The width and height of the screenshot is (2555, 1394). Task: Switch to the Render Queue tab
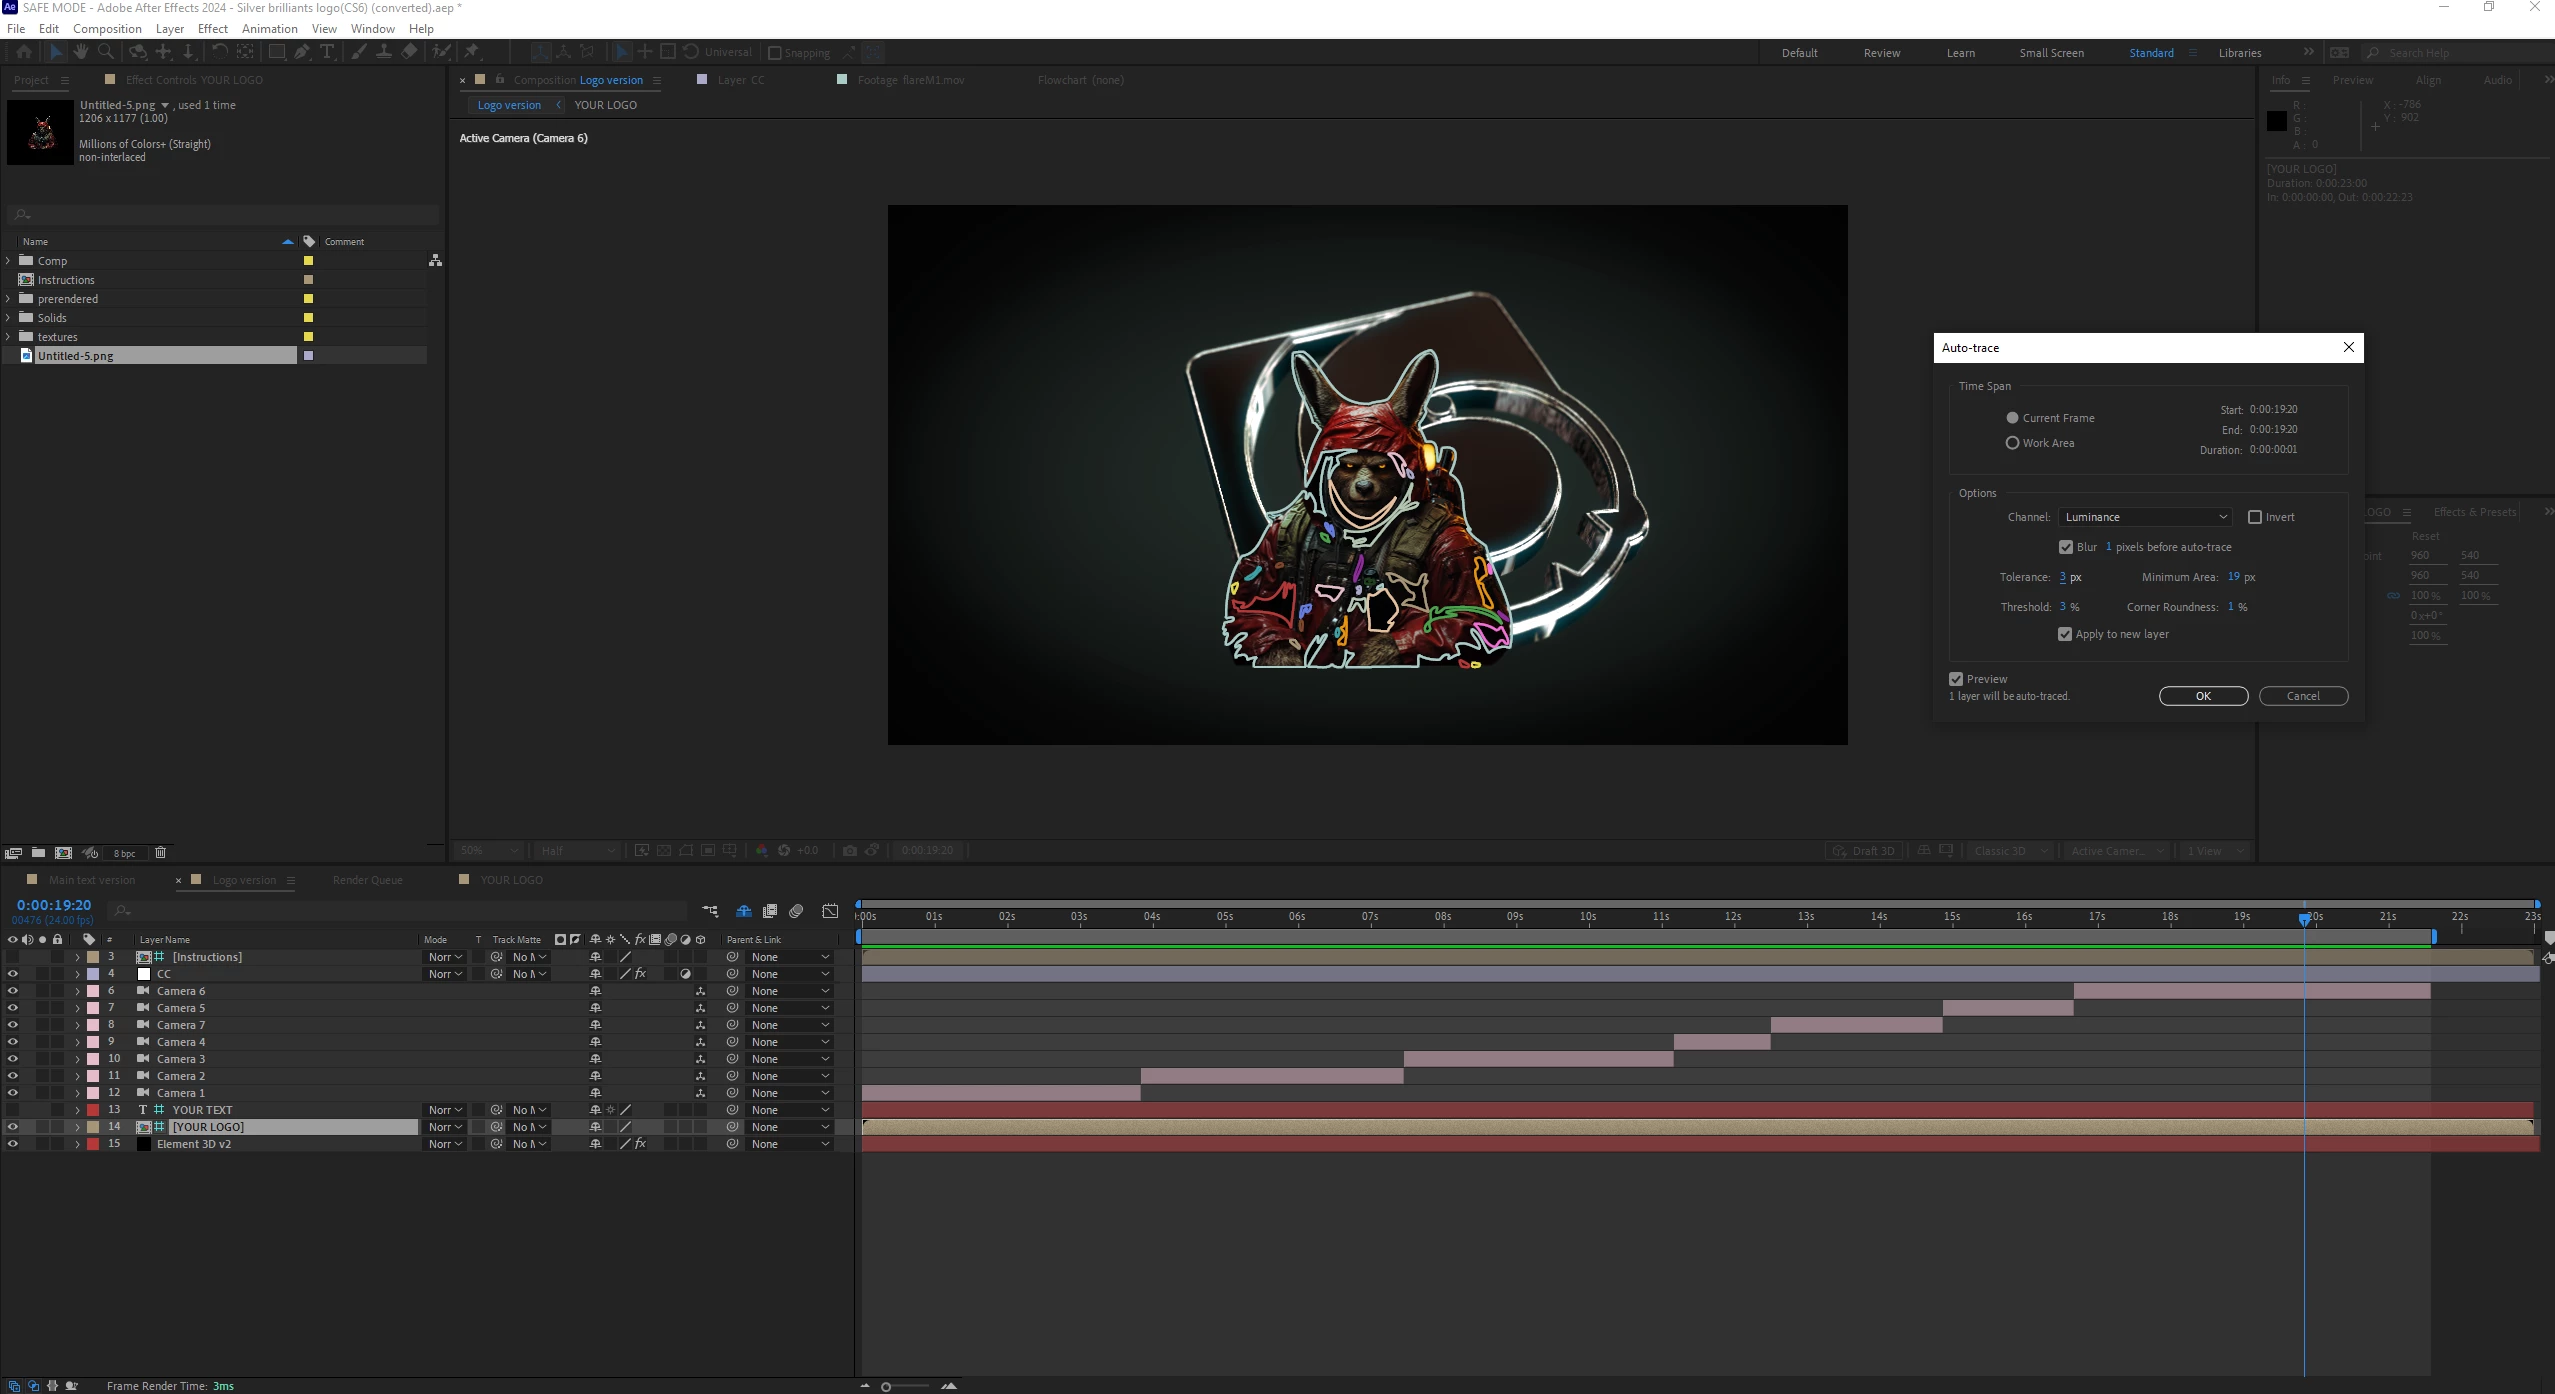pos(367,880)
